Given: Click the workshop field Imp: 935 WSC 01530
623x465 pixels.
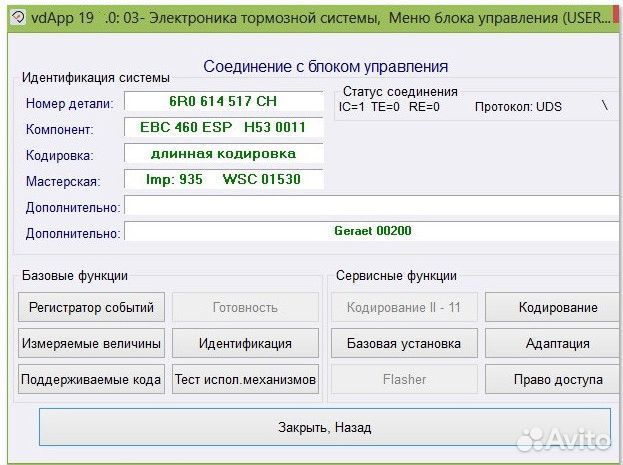Looking at the screenshot, I should point(224,179).
